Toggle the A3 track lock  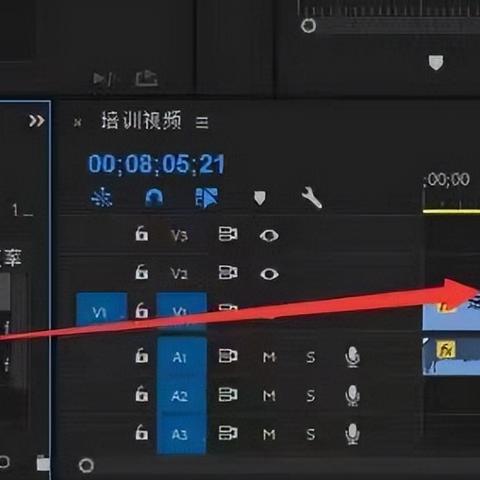tap(141, 432)
